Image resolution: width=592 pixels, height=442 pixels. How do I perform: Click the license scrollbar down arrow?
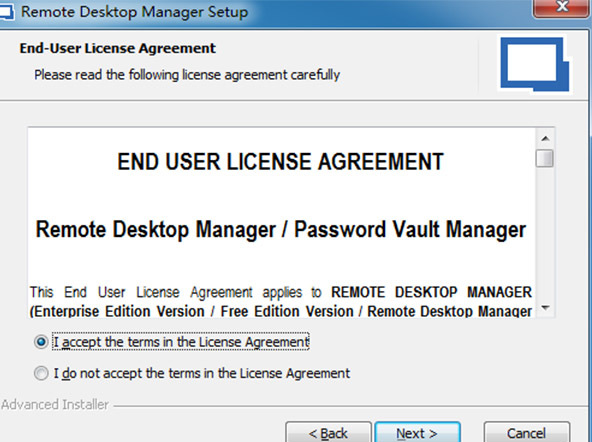click(545, 308)
